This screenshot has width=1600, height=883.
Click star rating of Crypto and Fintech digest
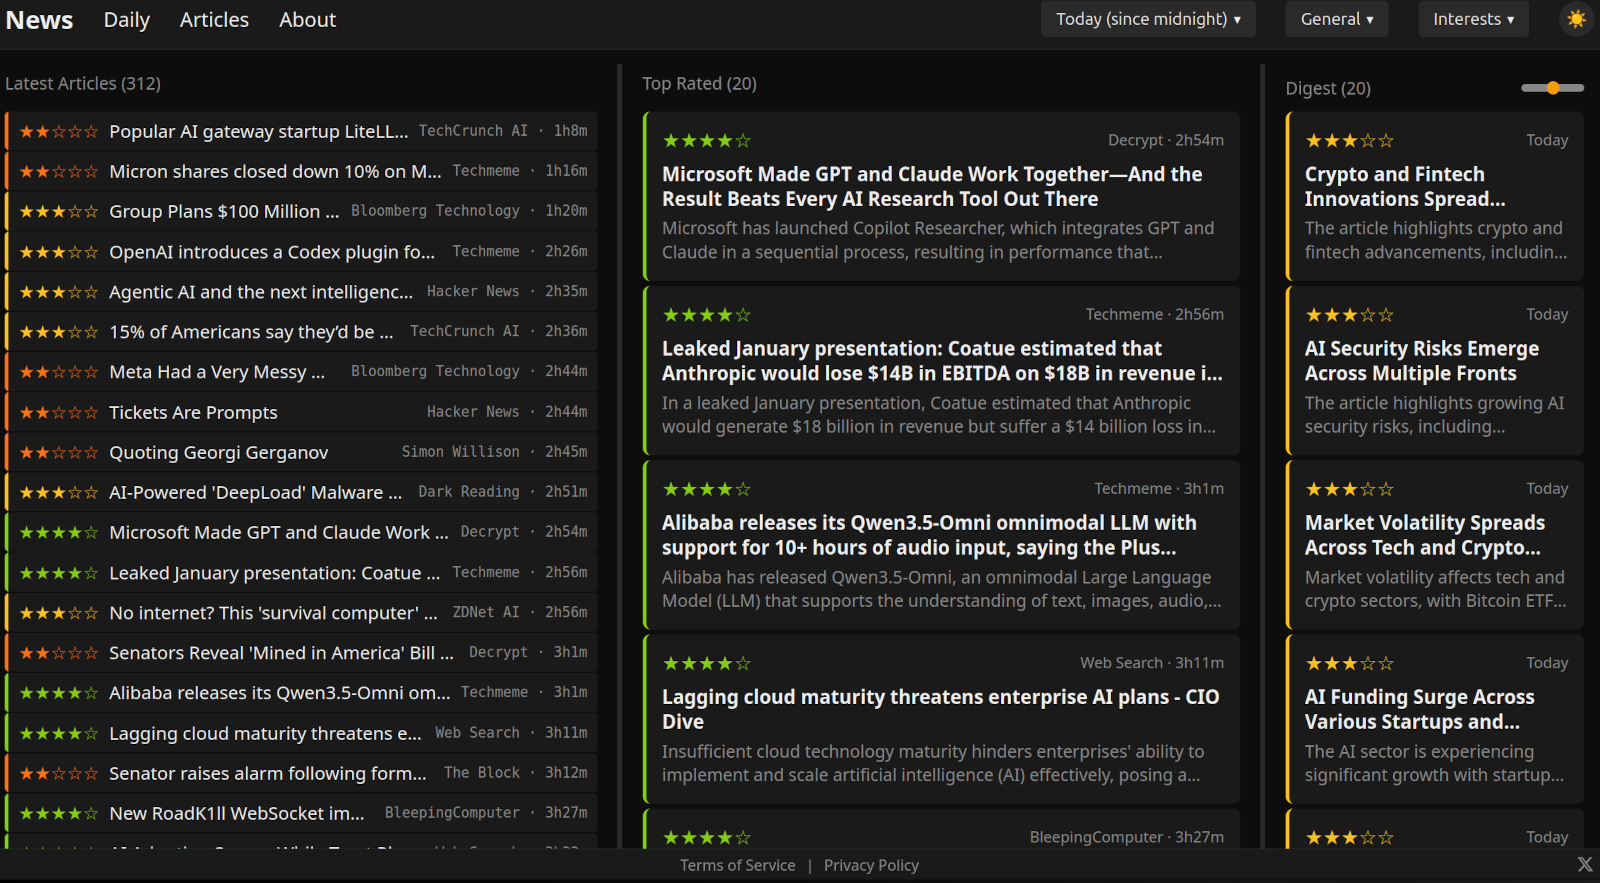1349,141
